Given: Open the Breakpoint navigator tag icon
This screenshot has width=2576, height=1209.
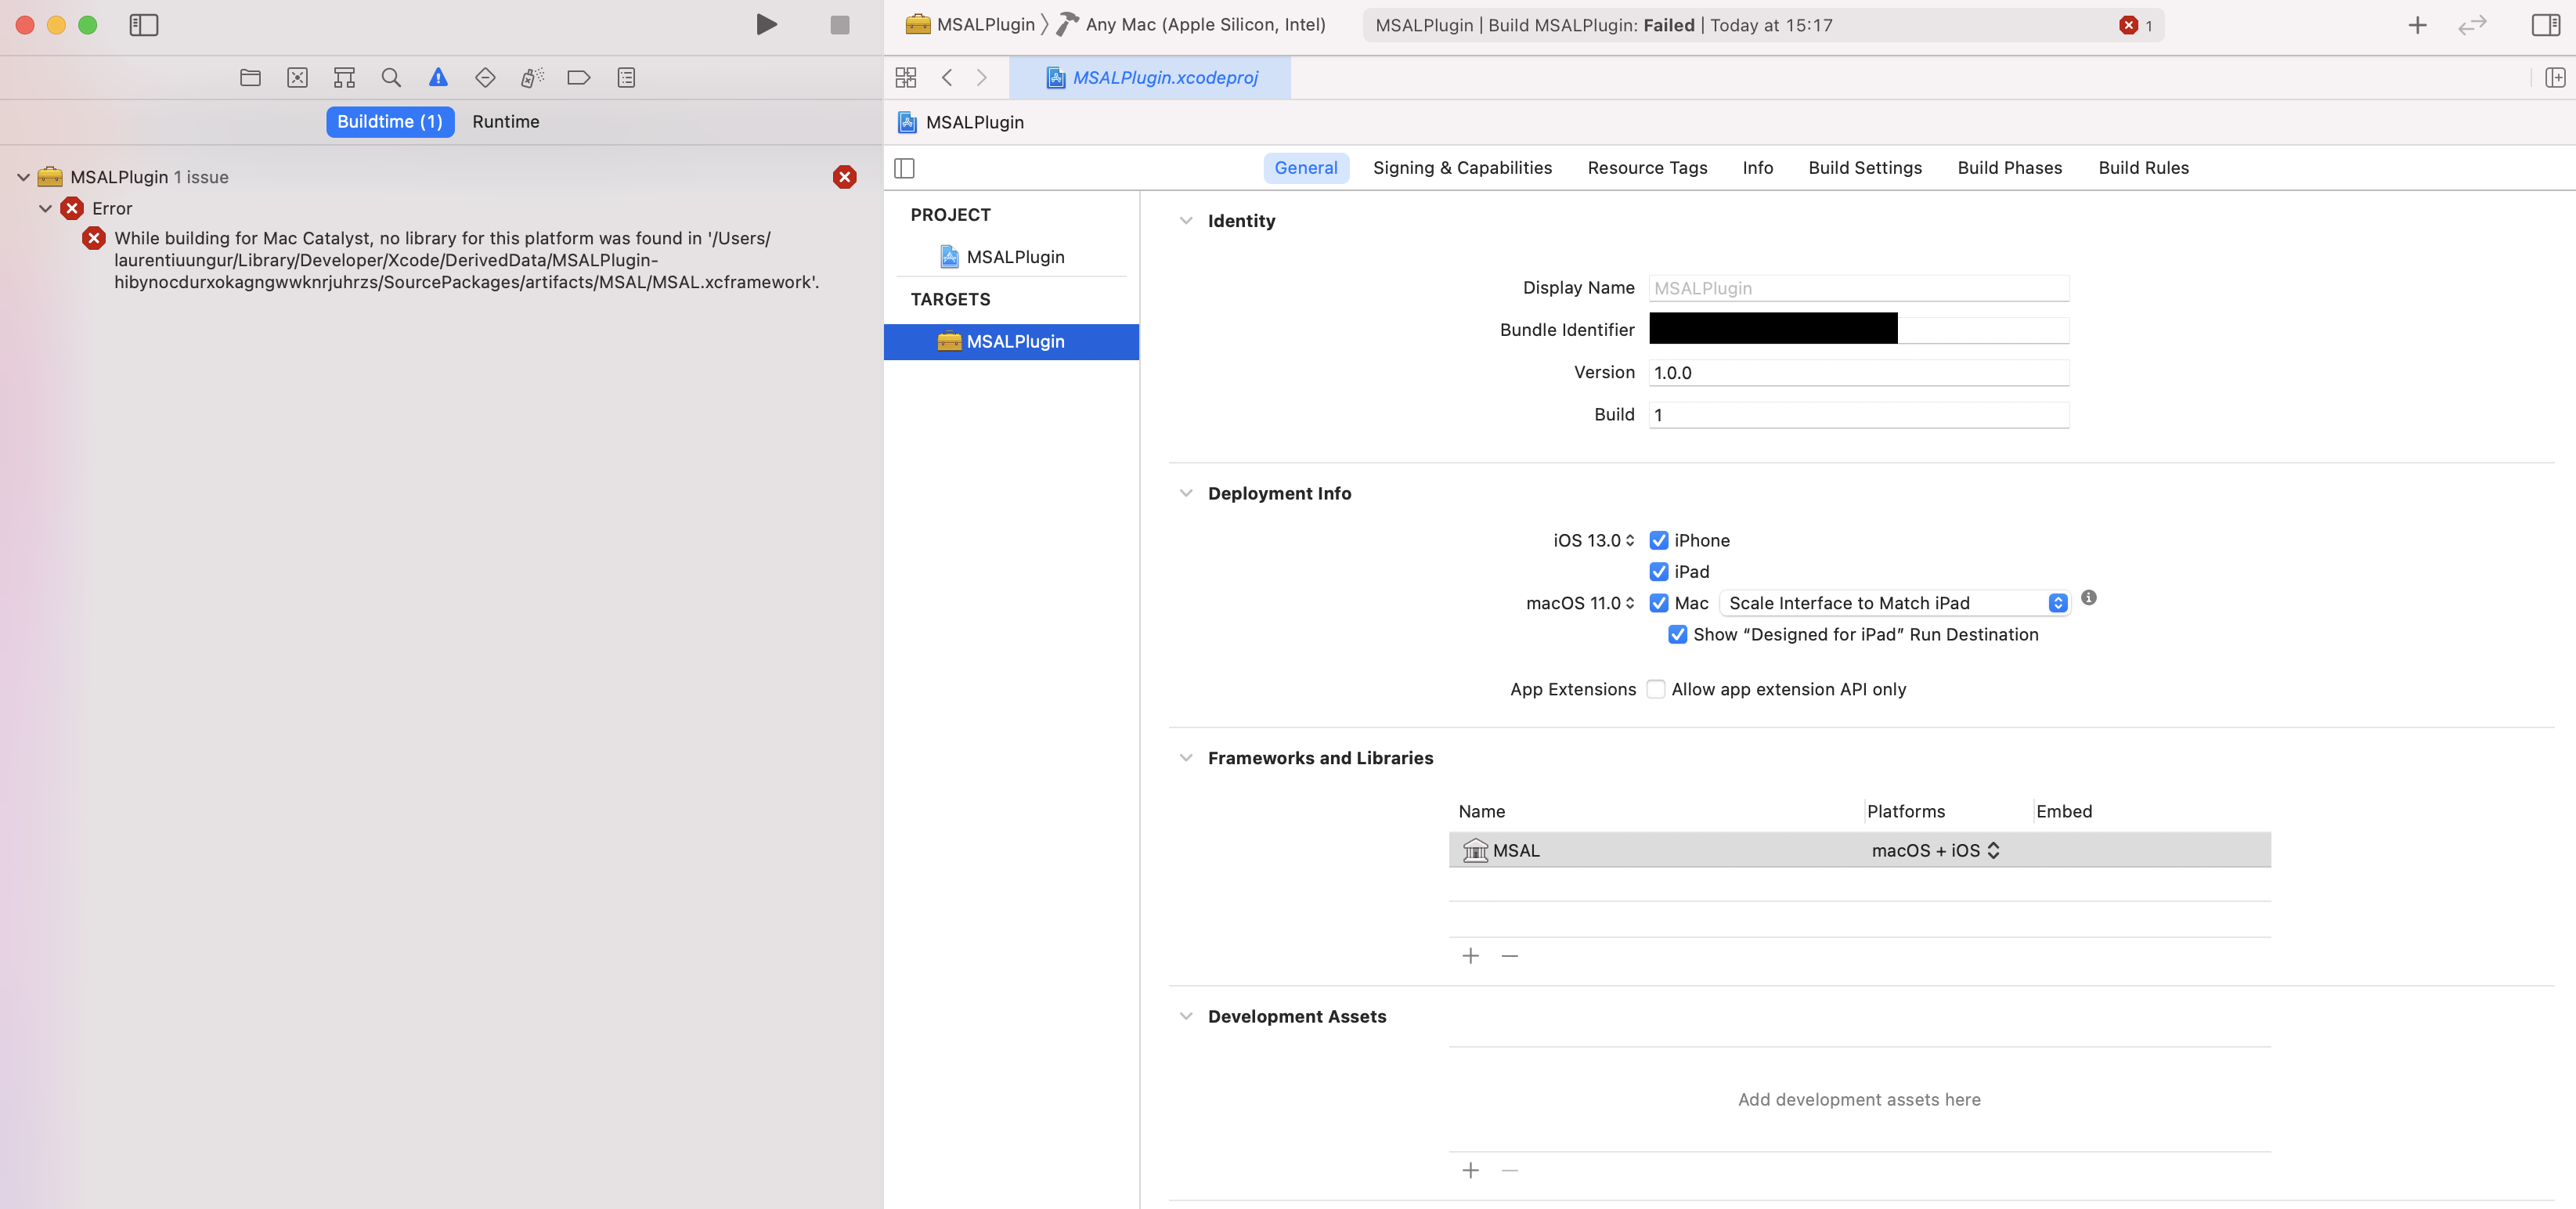Looking at the screenshot, I should coord(578,77).
